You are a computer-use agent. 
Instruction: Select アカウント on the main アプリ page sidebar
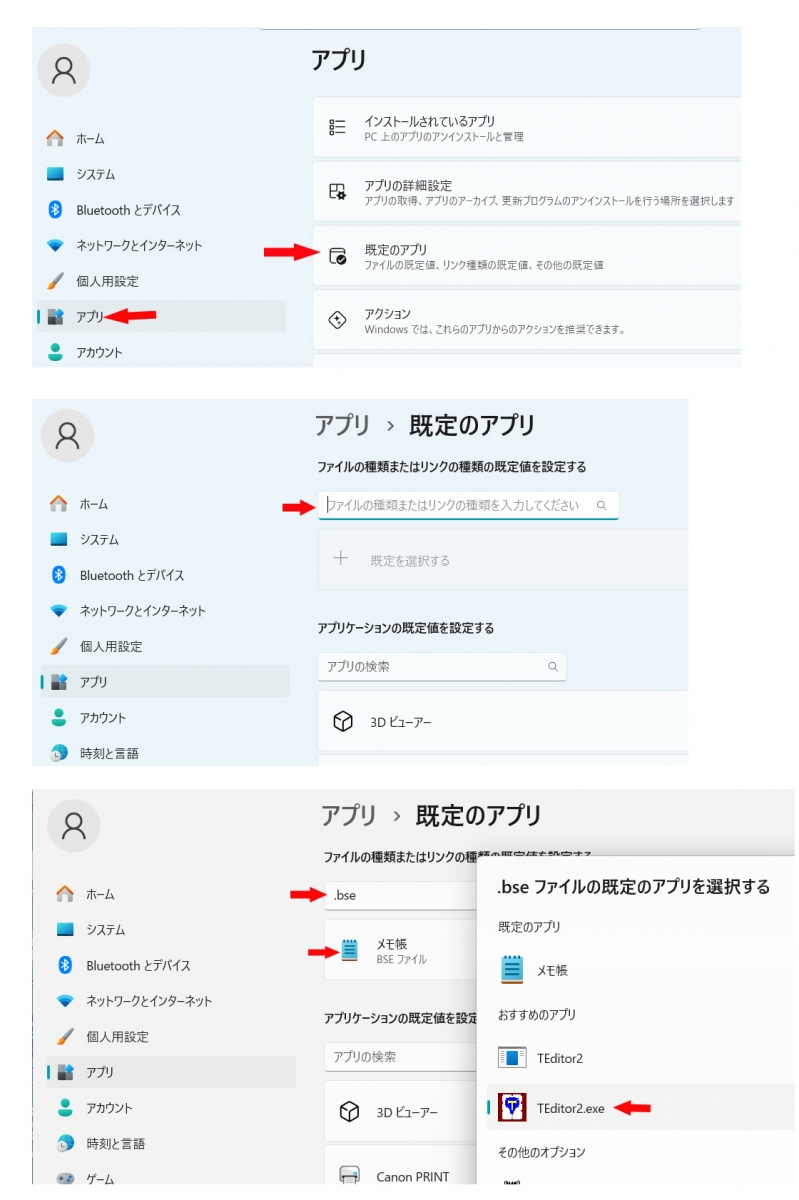click(x=99, y=352)
